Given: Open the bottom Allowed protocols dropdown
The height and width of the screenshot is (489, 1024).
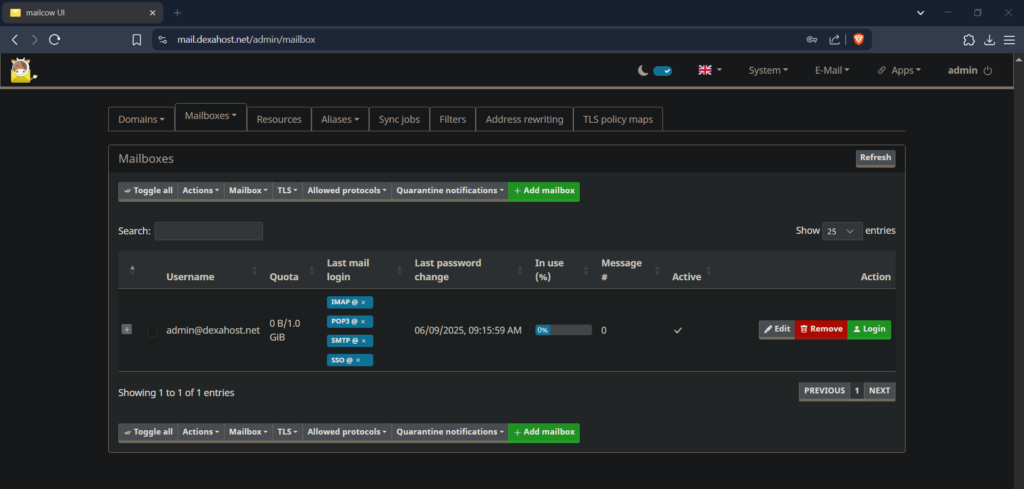Looking at the screenshot, I should (347, 432).
